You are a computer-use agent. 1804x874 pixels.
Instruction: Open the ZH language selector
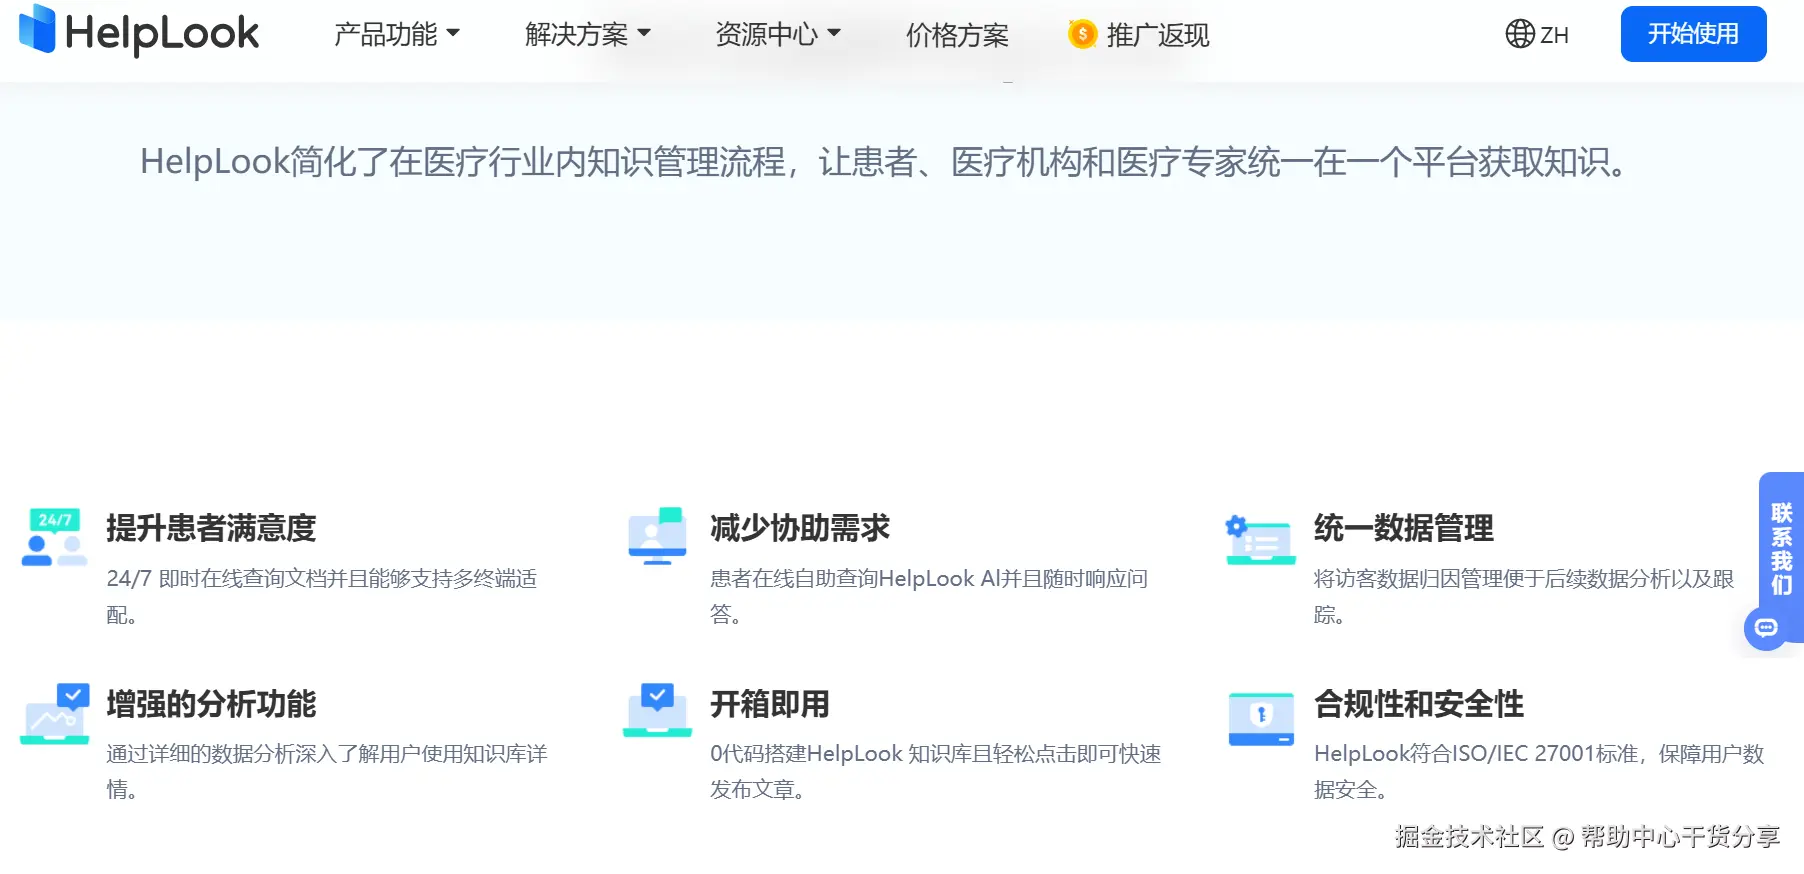click(1537, 35)
